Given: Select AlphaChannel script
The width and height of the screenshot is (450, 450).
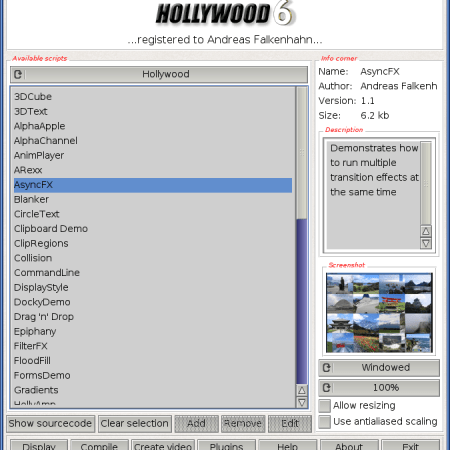Looking at the screenshot, I should [x=153, y=141].
